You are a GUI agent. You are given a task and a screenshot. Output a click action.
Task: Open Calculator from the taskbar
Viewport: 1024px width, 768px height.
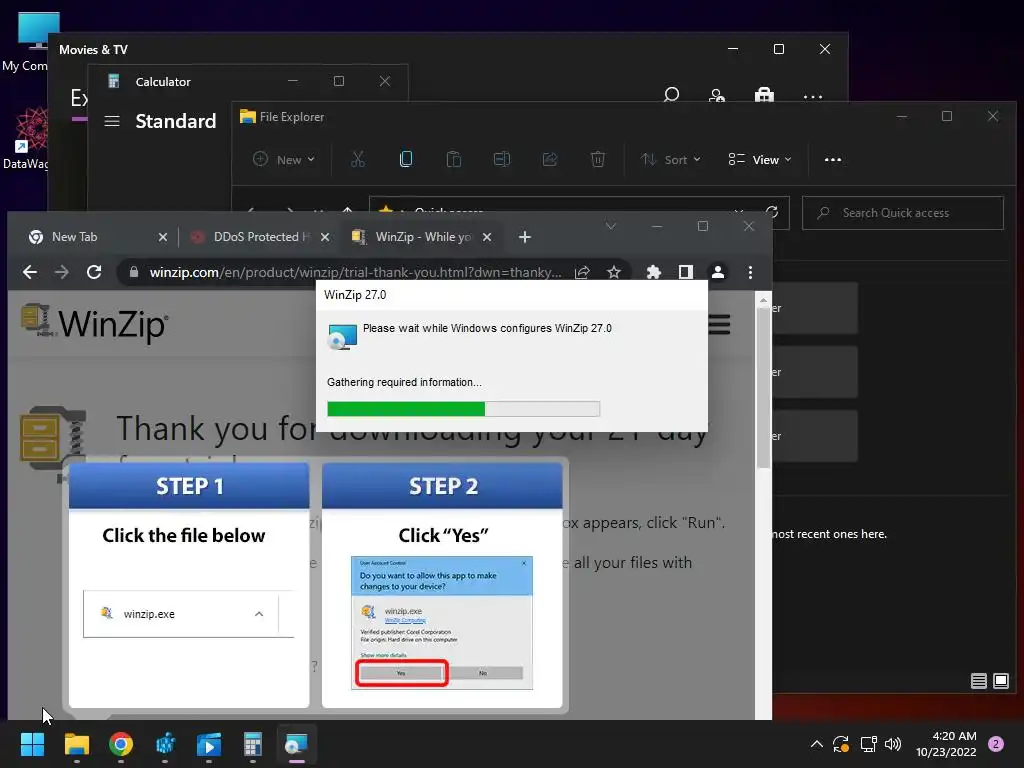point(253,744)
